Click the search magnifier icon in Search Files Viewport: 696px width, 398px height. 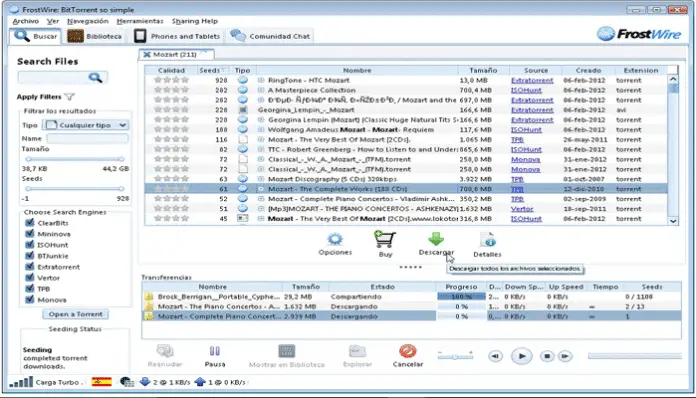95,78
